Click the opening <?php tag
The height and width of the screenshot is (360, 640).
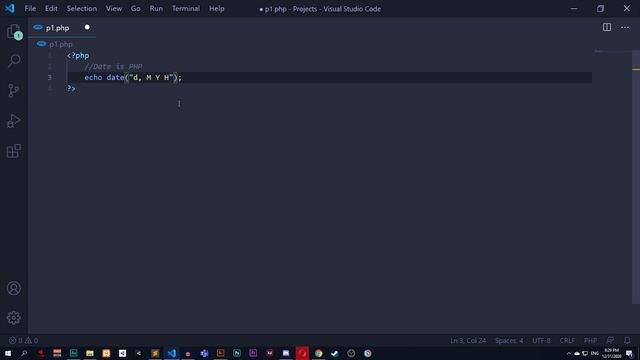pyautogui.click(x=78, y=56)
